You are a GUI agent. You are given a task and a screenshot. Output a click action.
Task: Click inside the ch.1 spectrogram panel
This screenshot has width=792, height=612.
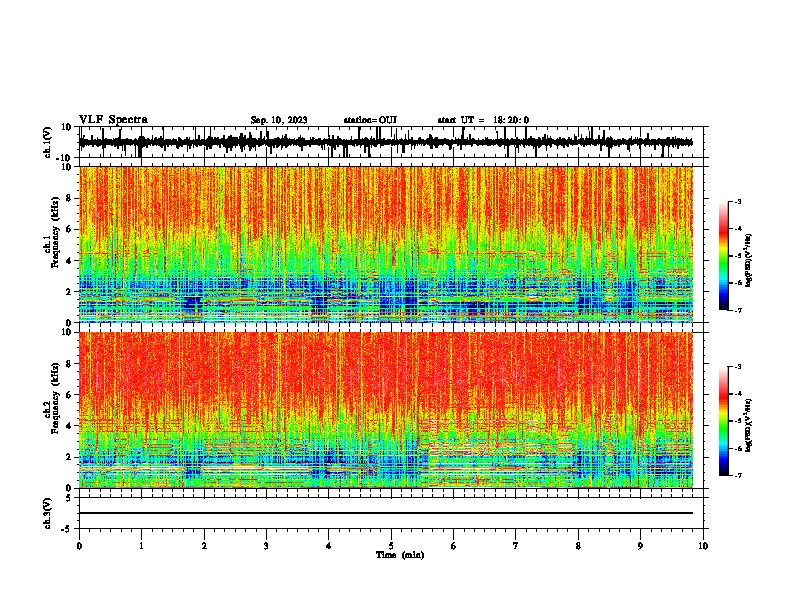tap(385, 244)
